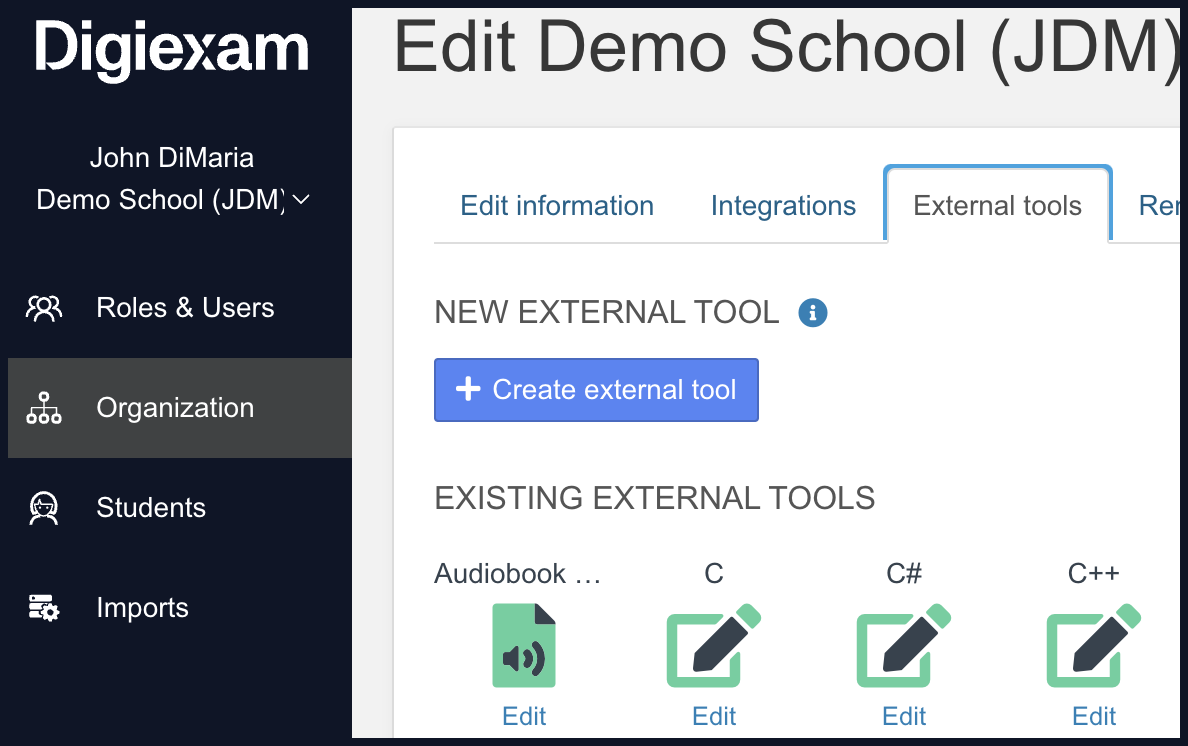Click the C++ tool pencil icon

tap(1093, 645)
